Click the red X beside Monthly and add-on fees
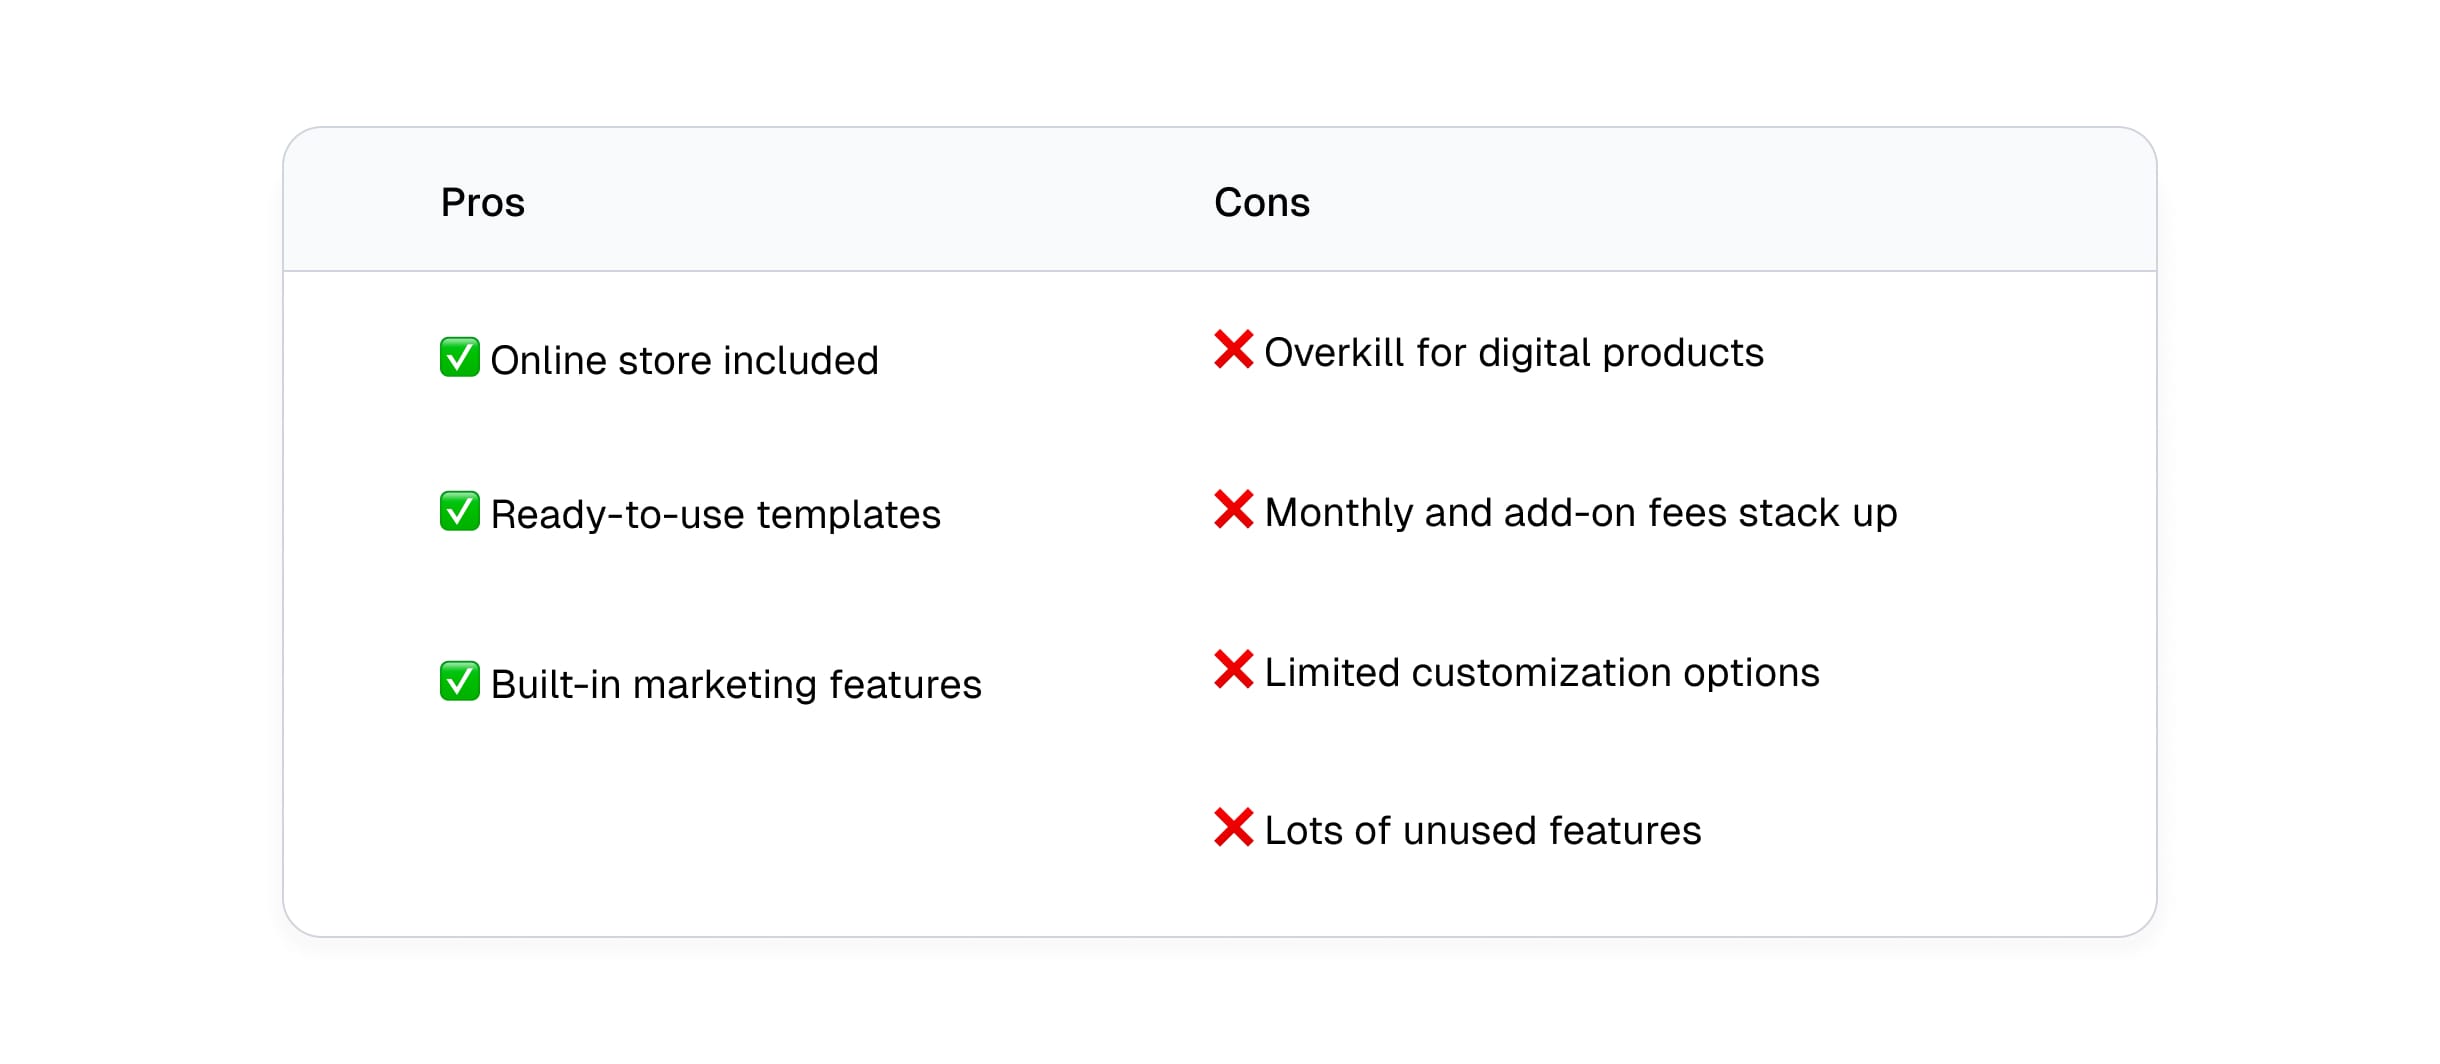Image resolution: width=2440 pixels, height=1064 pixels. pos(1234,509)
